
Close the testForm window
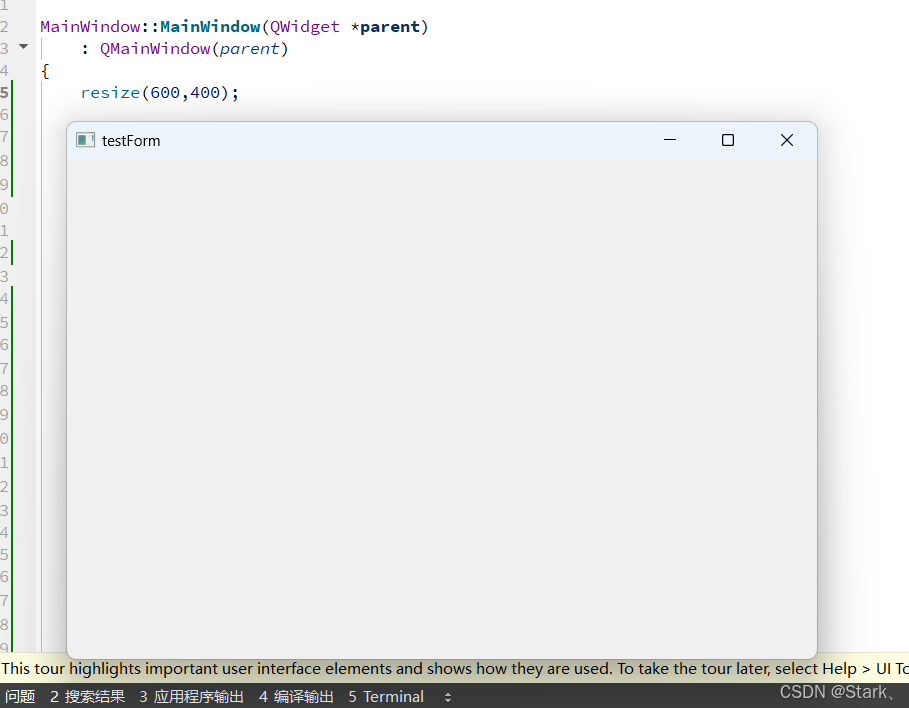pyautogui.click(x=787, y=140)
